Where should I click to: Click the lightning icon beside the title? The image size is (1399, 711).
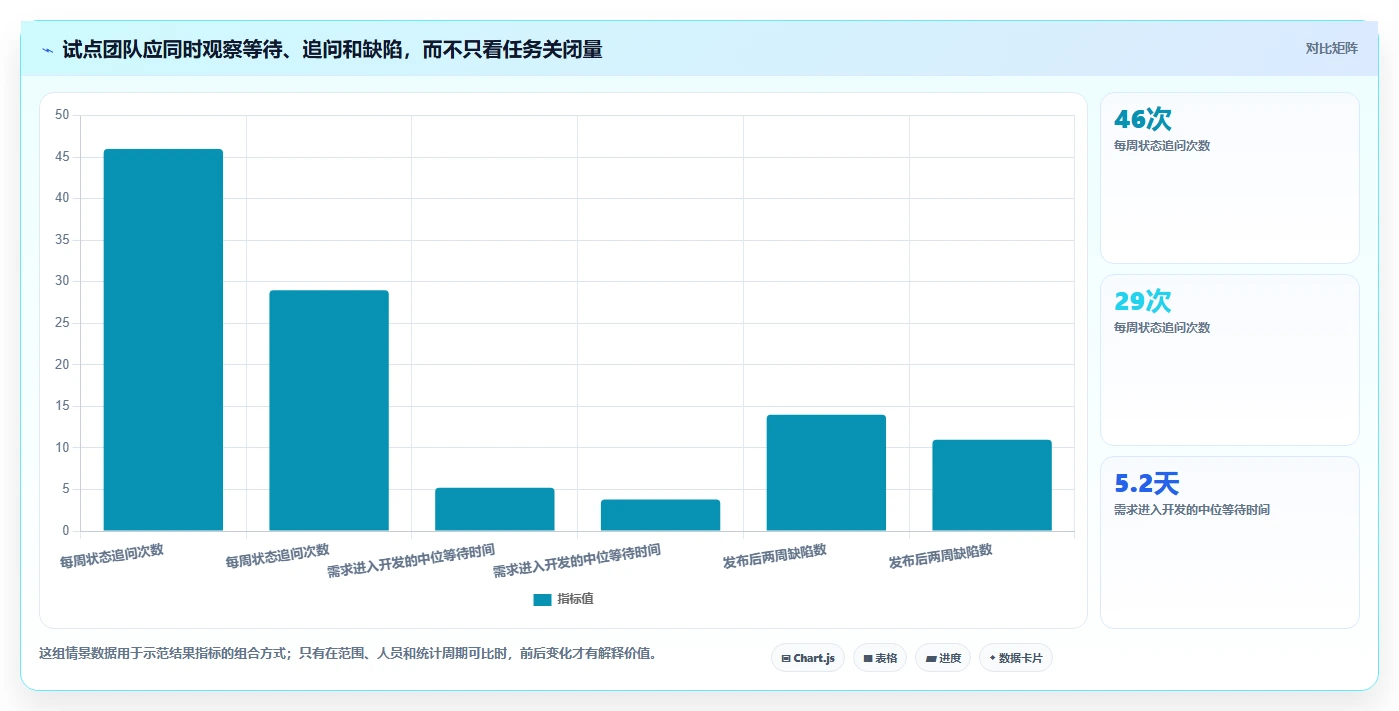(47, 50)
